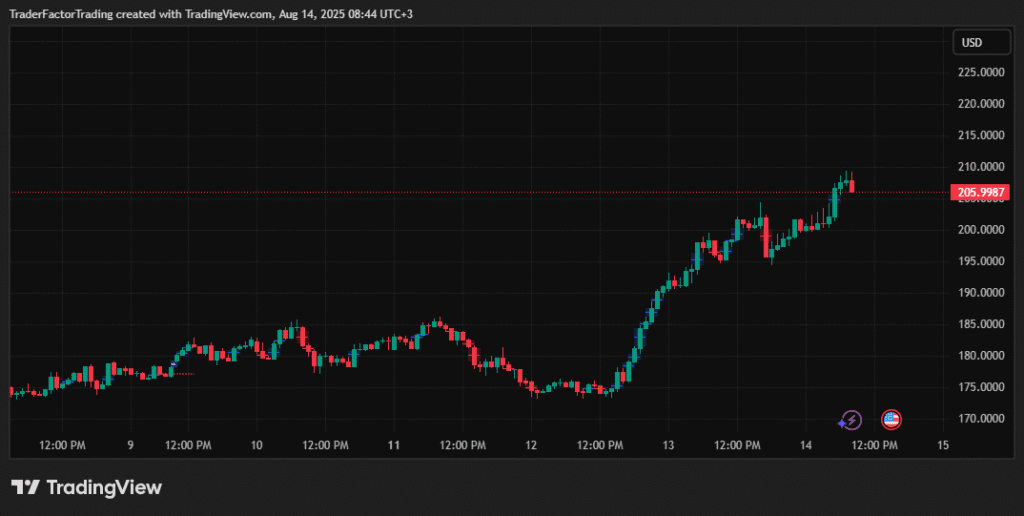Click the 225.0000 price axis label

pyautogui.click(x=981, y=72)
